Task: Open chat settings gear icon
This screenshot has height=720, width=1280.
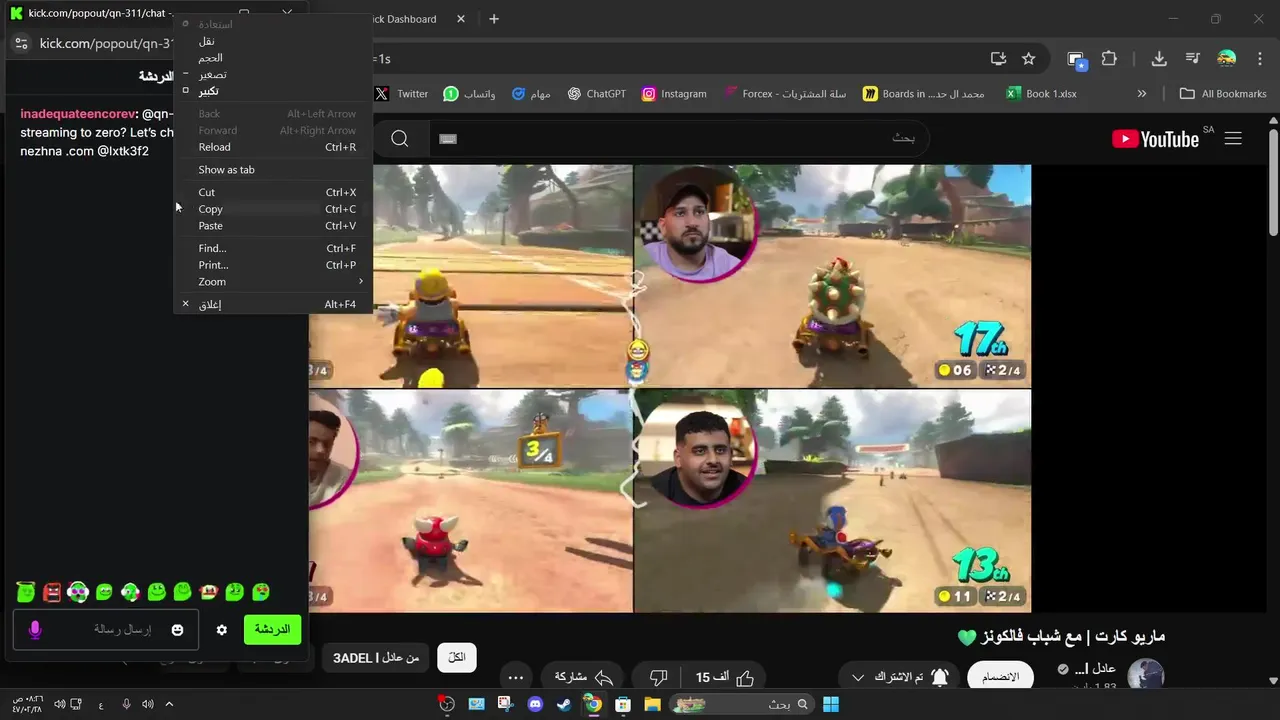Action: [x=222, y=630]
